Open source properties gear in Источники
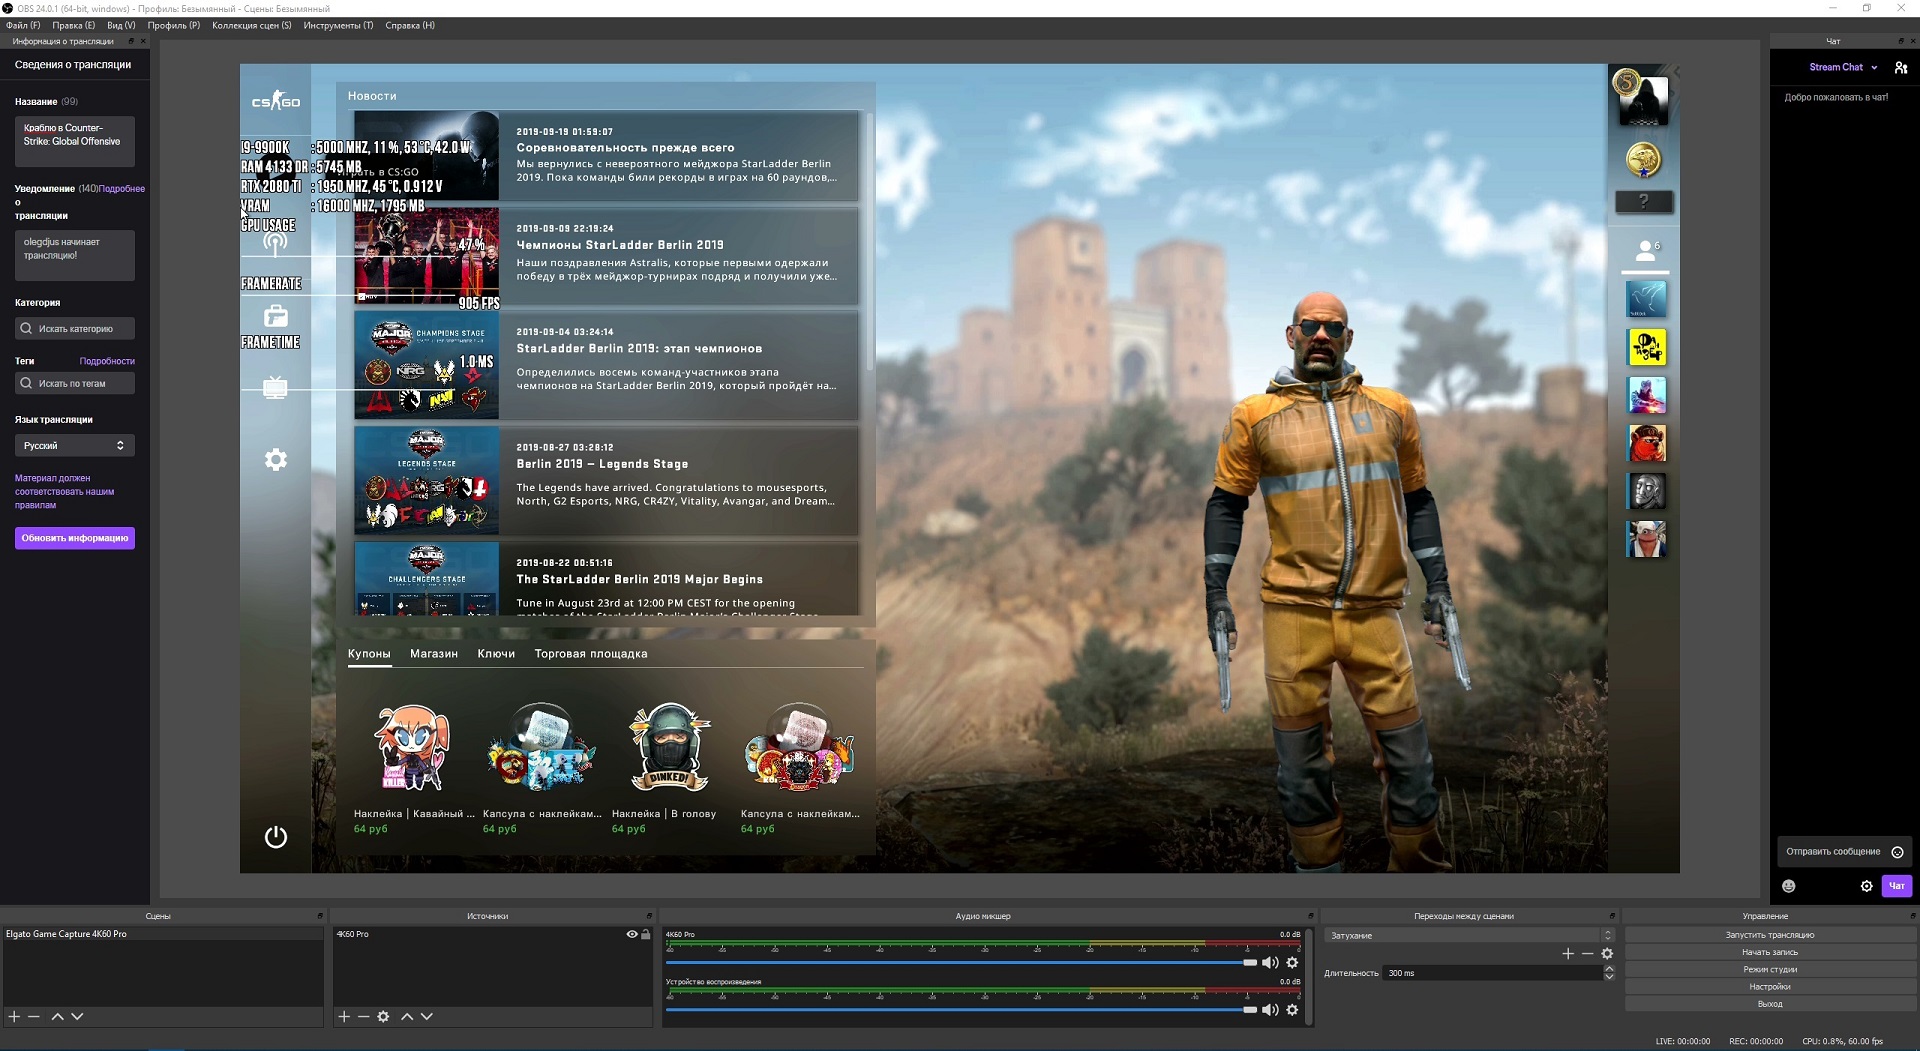The width and height of the screenshot is (1920, 1051). [x=383, y=1016]
